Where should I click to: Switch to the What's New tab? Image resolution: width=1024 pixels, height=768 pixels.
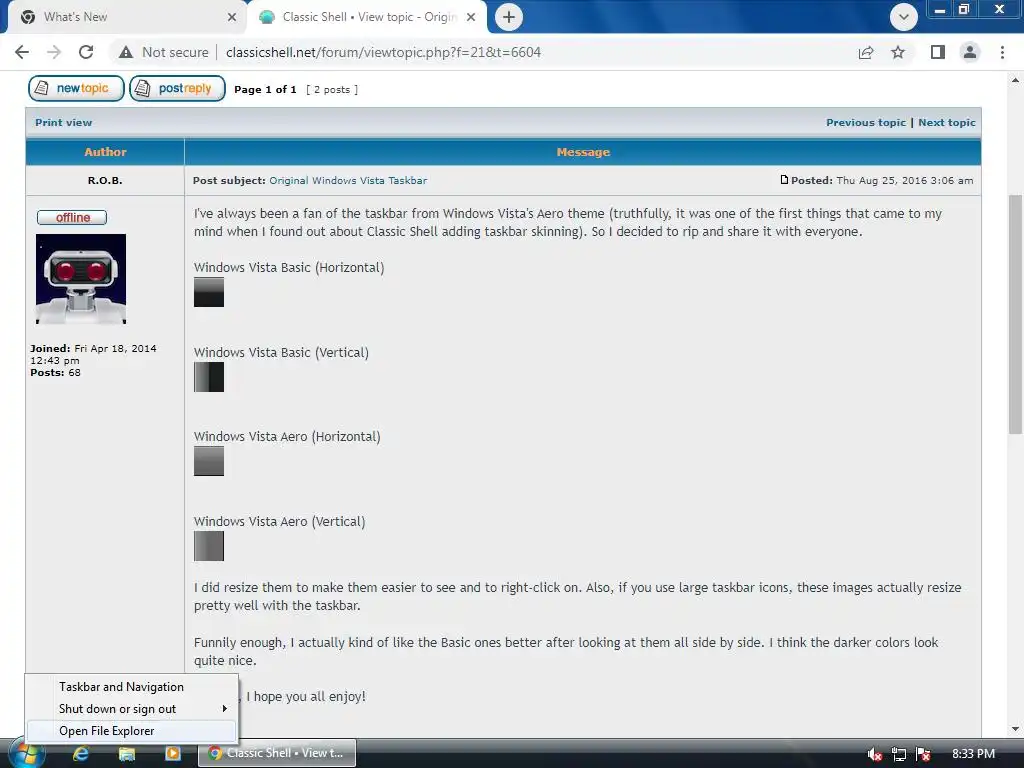point(127,17)
